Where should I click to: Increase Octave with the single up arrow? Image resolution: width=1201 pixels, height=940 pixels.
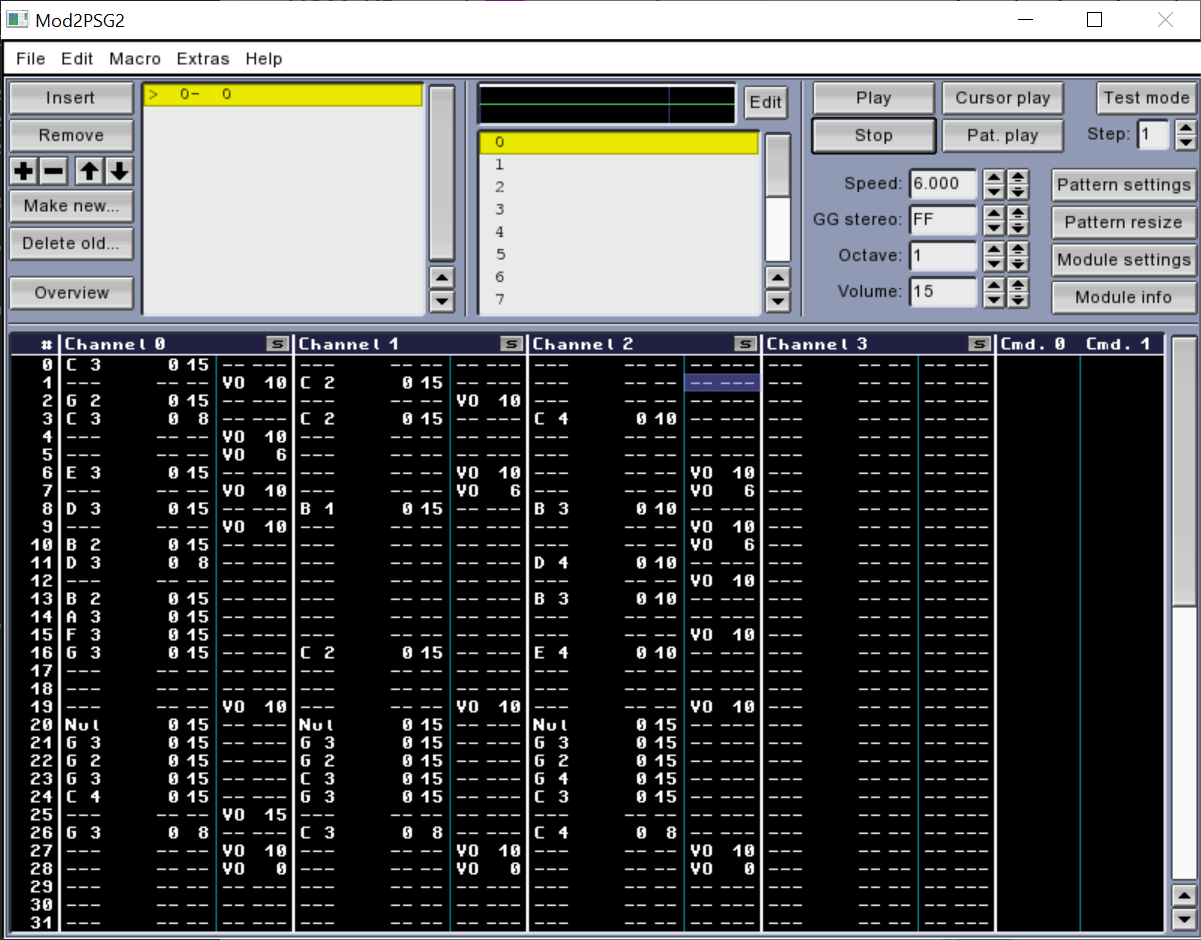[x=994, y=249]
